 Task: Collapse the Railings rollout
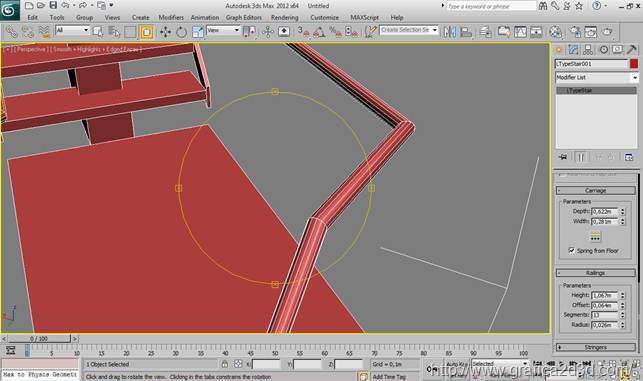tap(595, 273)
